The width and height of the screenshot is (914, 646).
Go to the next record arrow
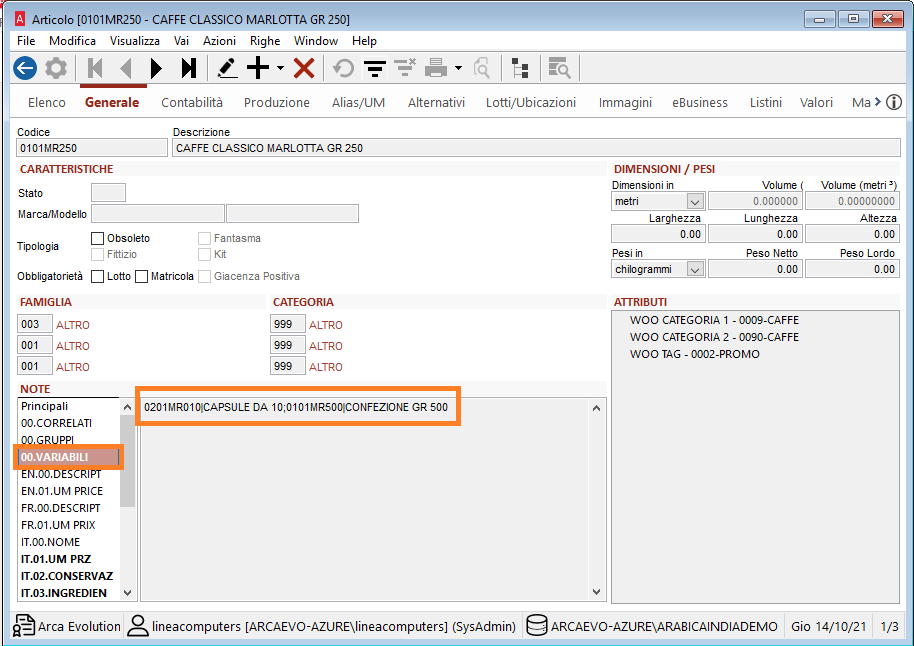click(x=156, y=68)
